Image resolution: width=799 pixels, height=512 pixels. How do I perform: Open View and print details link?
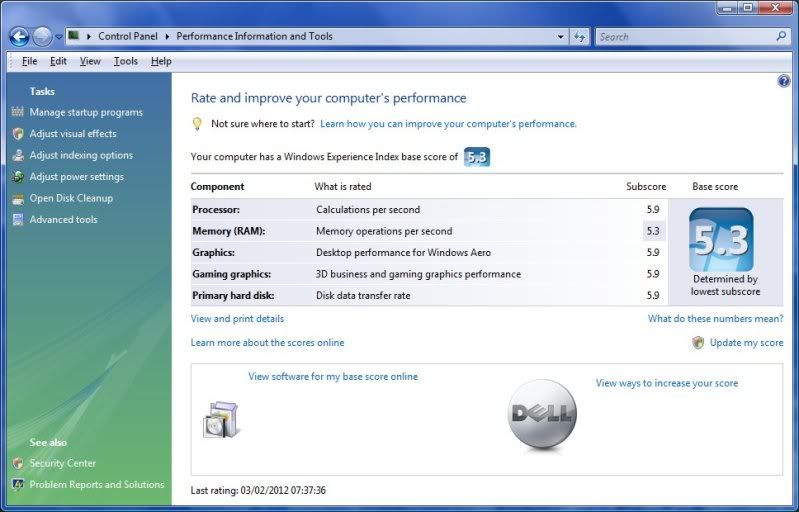coord(237,319)
